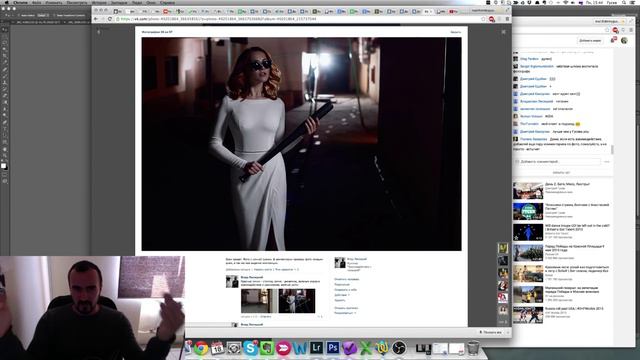Click the back arrow in VK Chrome window
The width and height of the screenshot is (640, 360).
point(96,19)
